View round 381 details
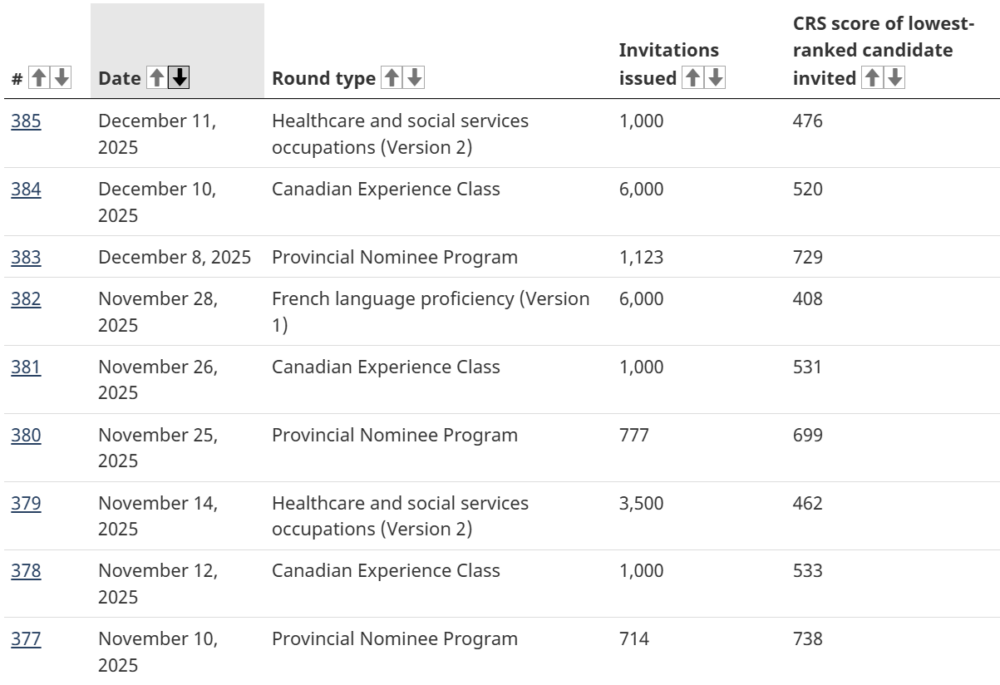 26,367
